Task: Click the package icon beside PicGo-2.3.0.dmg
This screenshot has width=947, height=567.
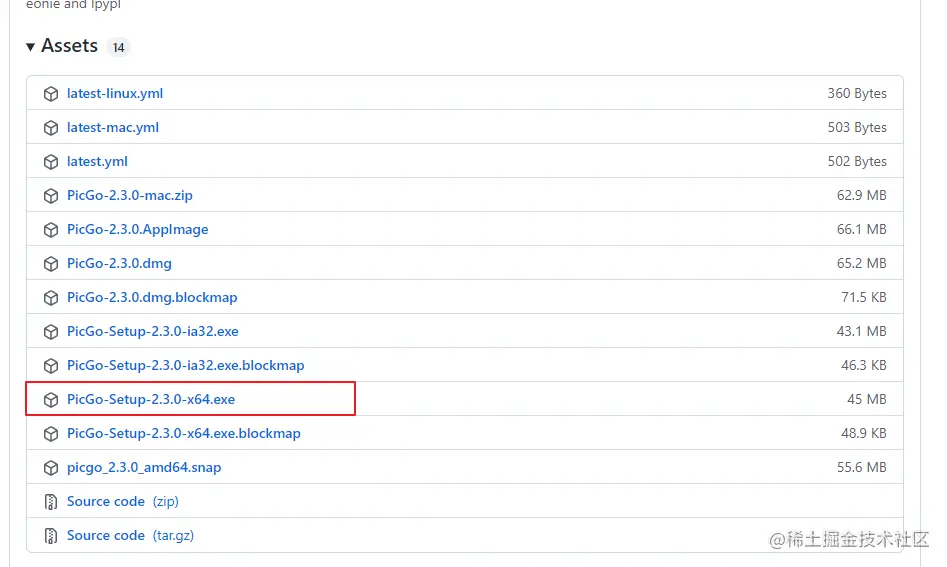Action: pyautogui.click(x=51, y=264)
